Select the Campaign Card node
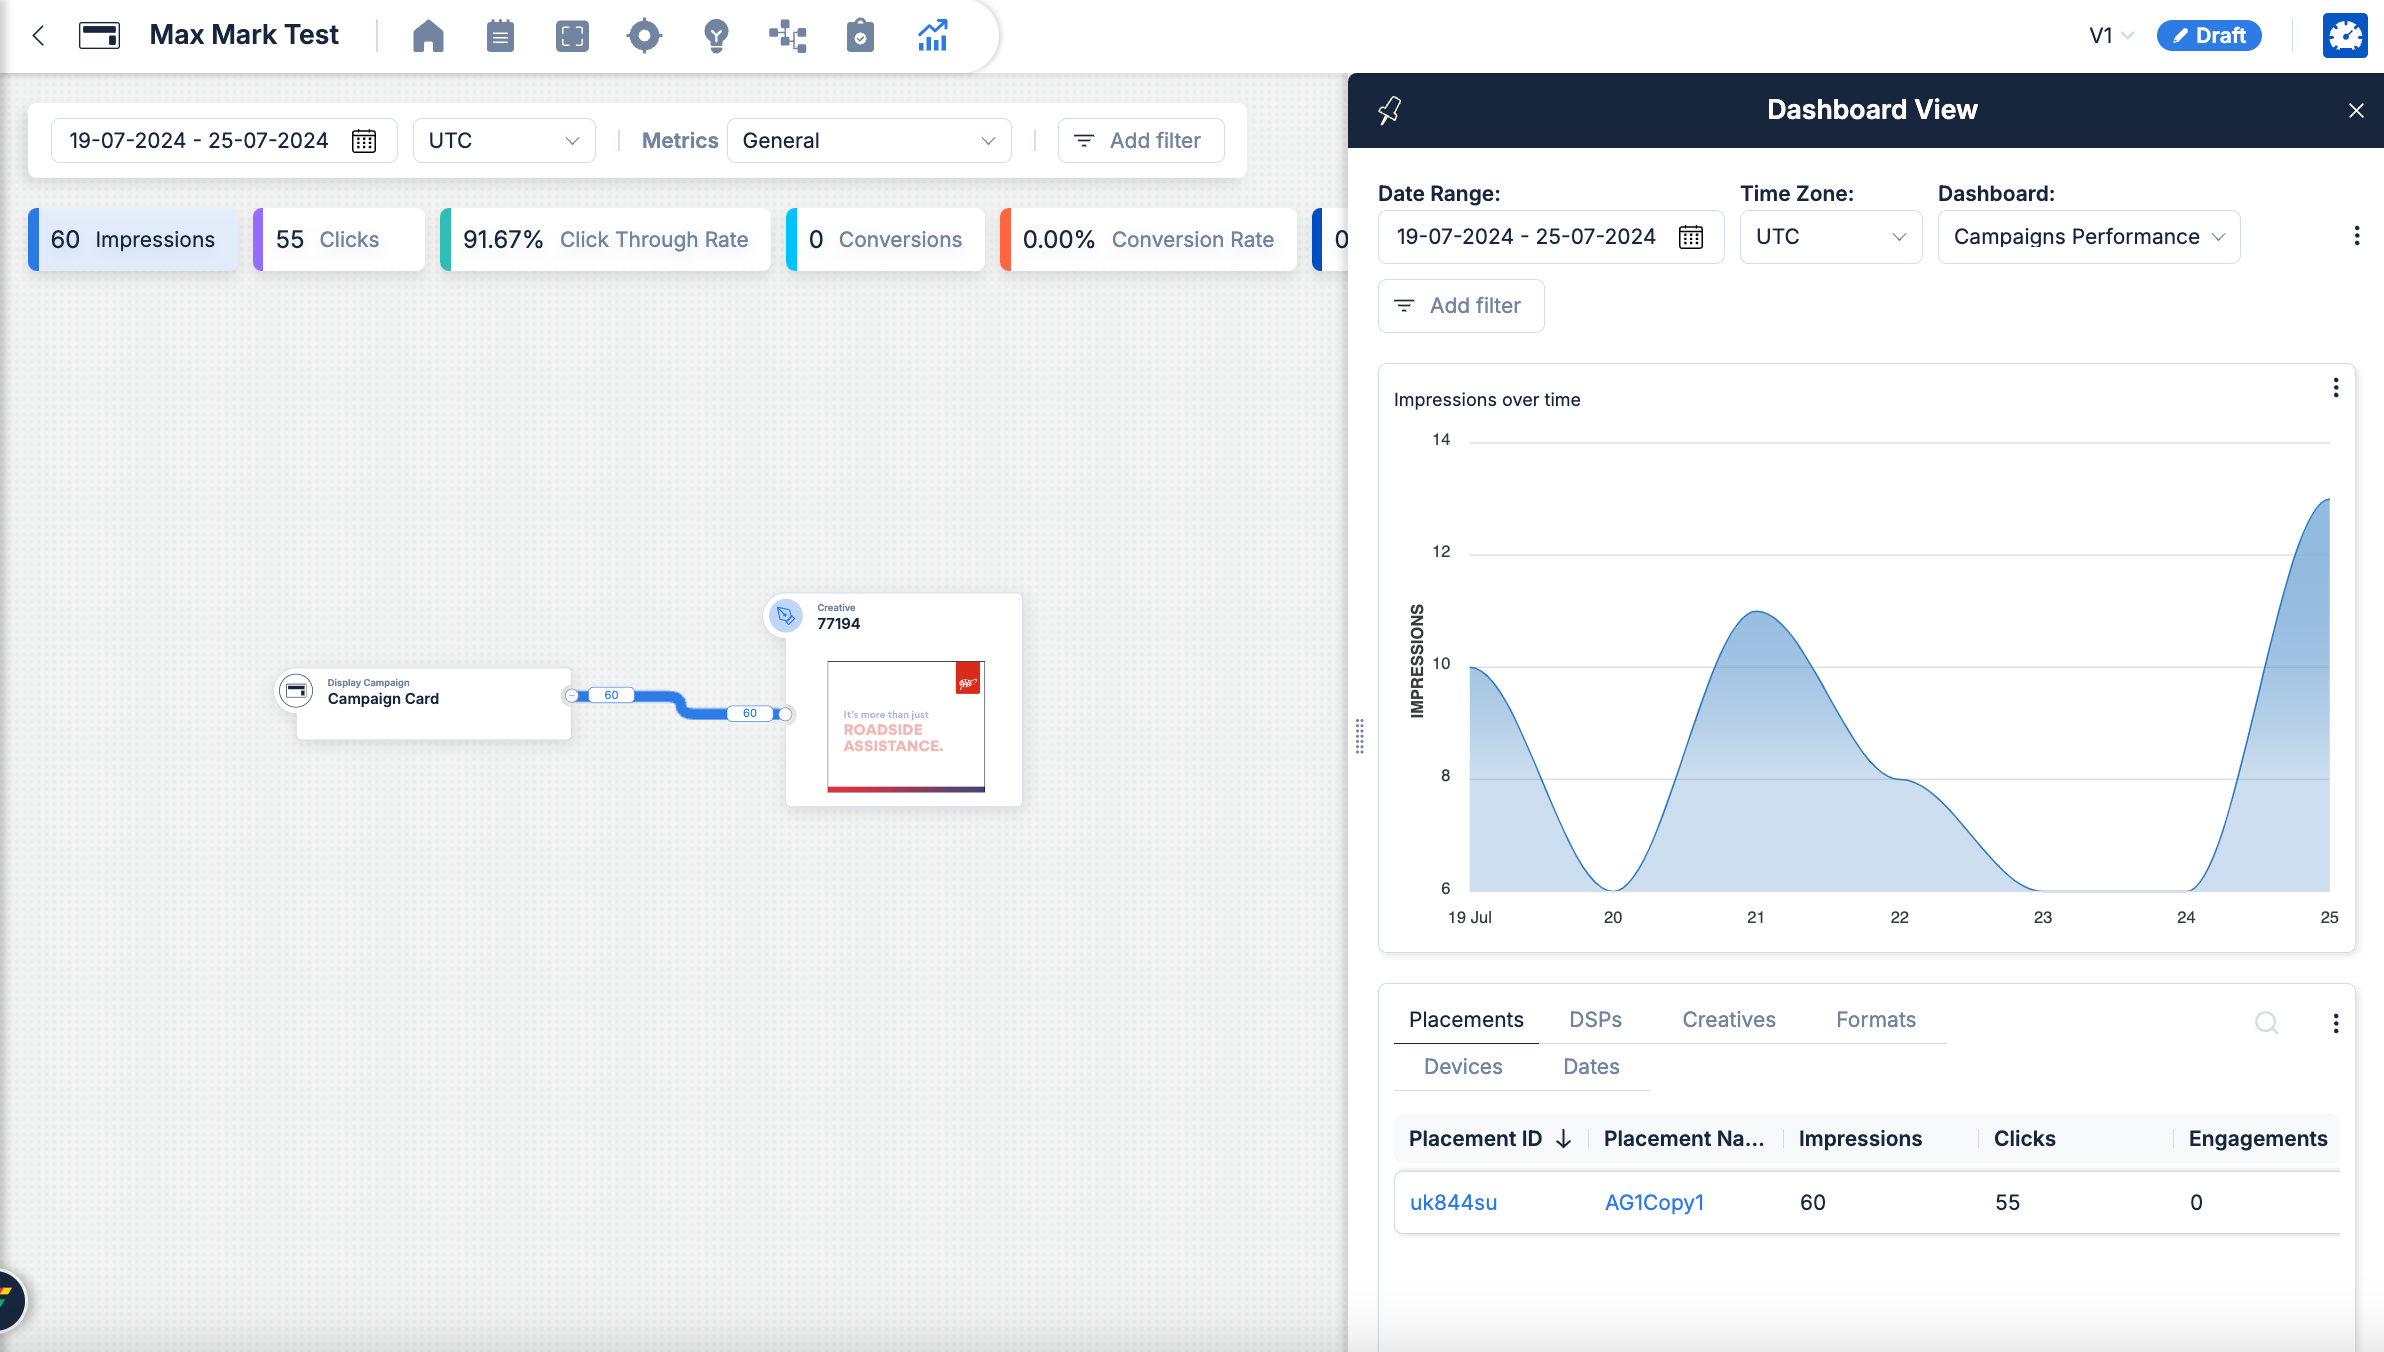Screen dimensions: 2384x1352 [434, 704]
